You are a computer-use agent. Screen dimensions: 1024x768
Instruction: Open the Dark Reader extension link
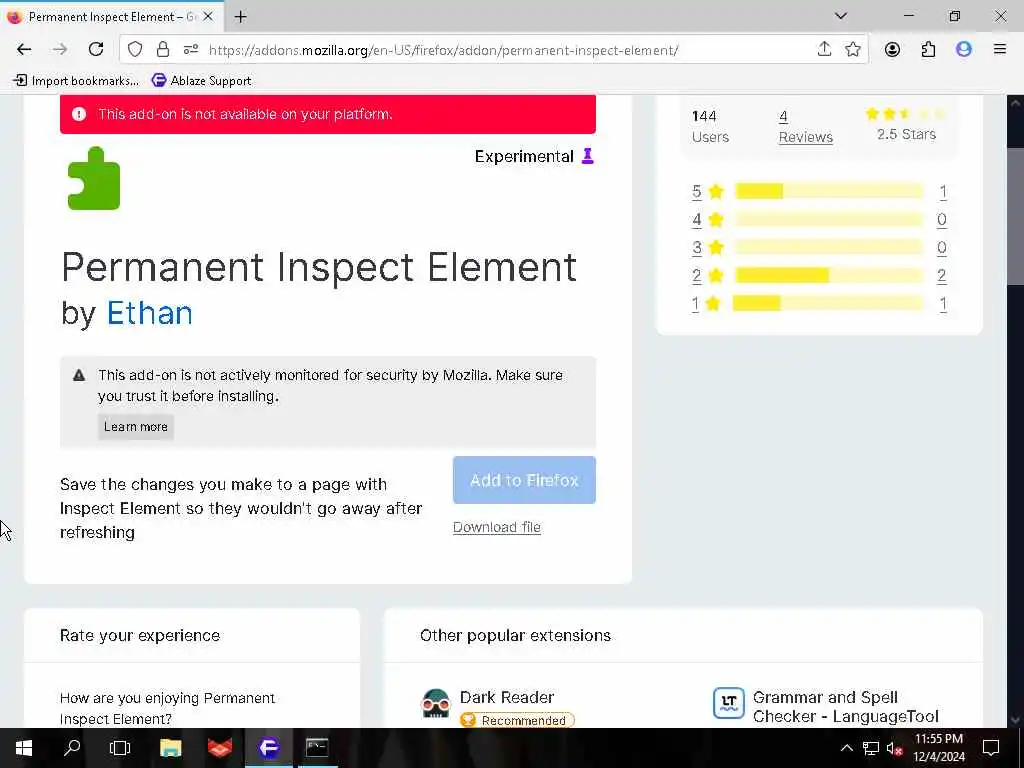507,697
